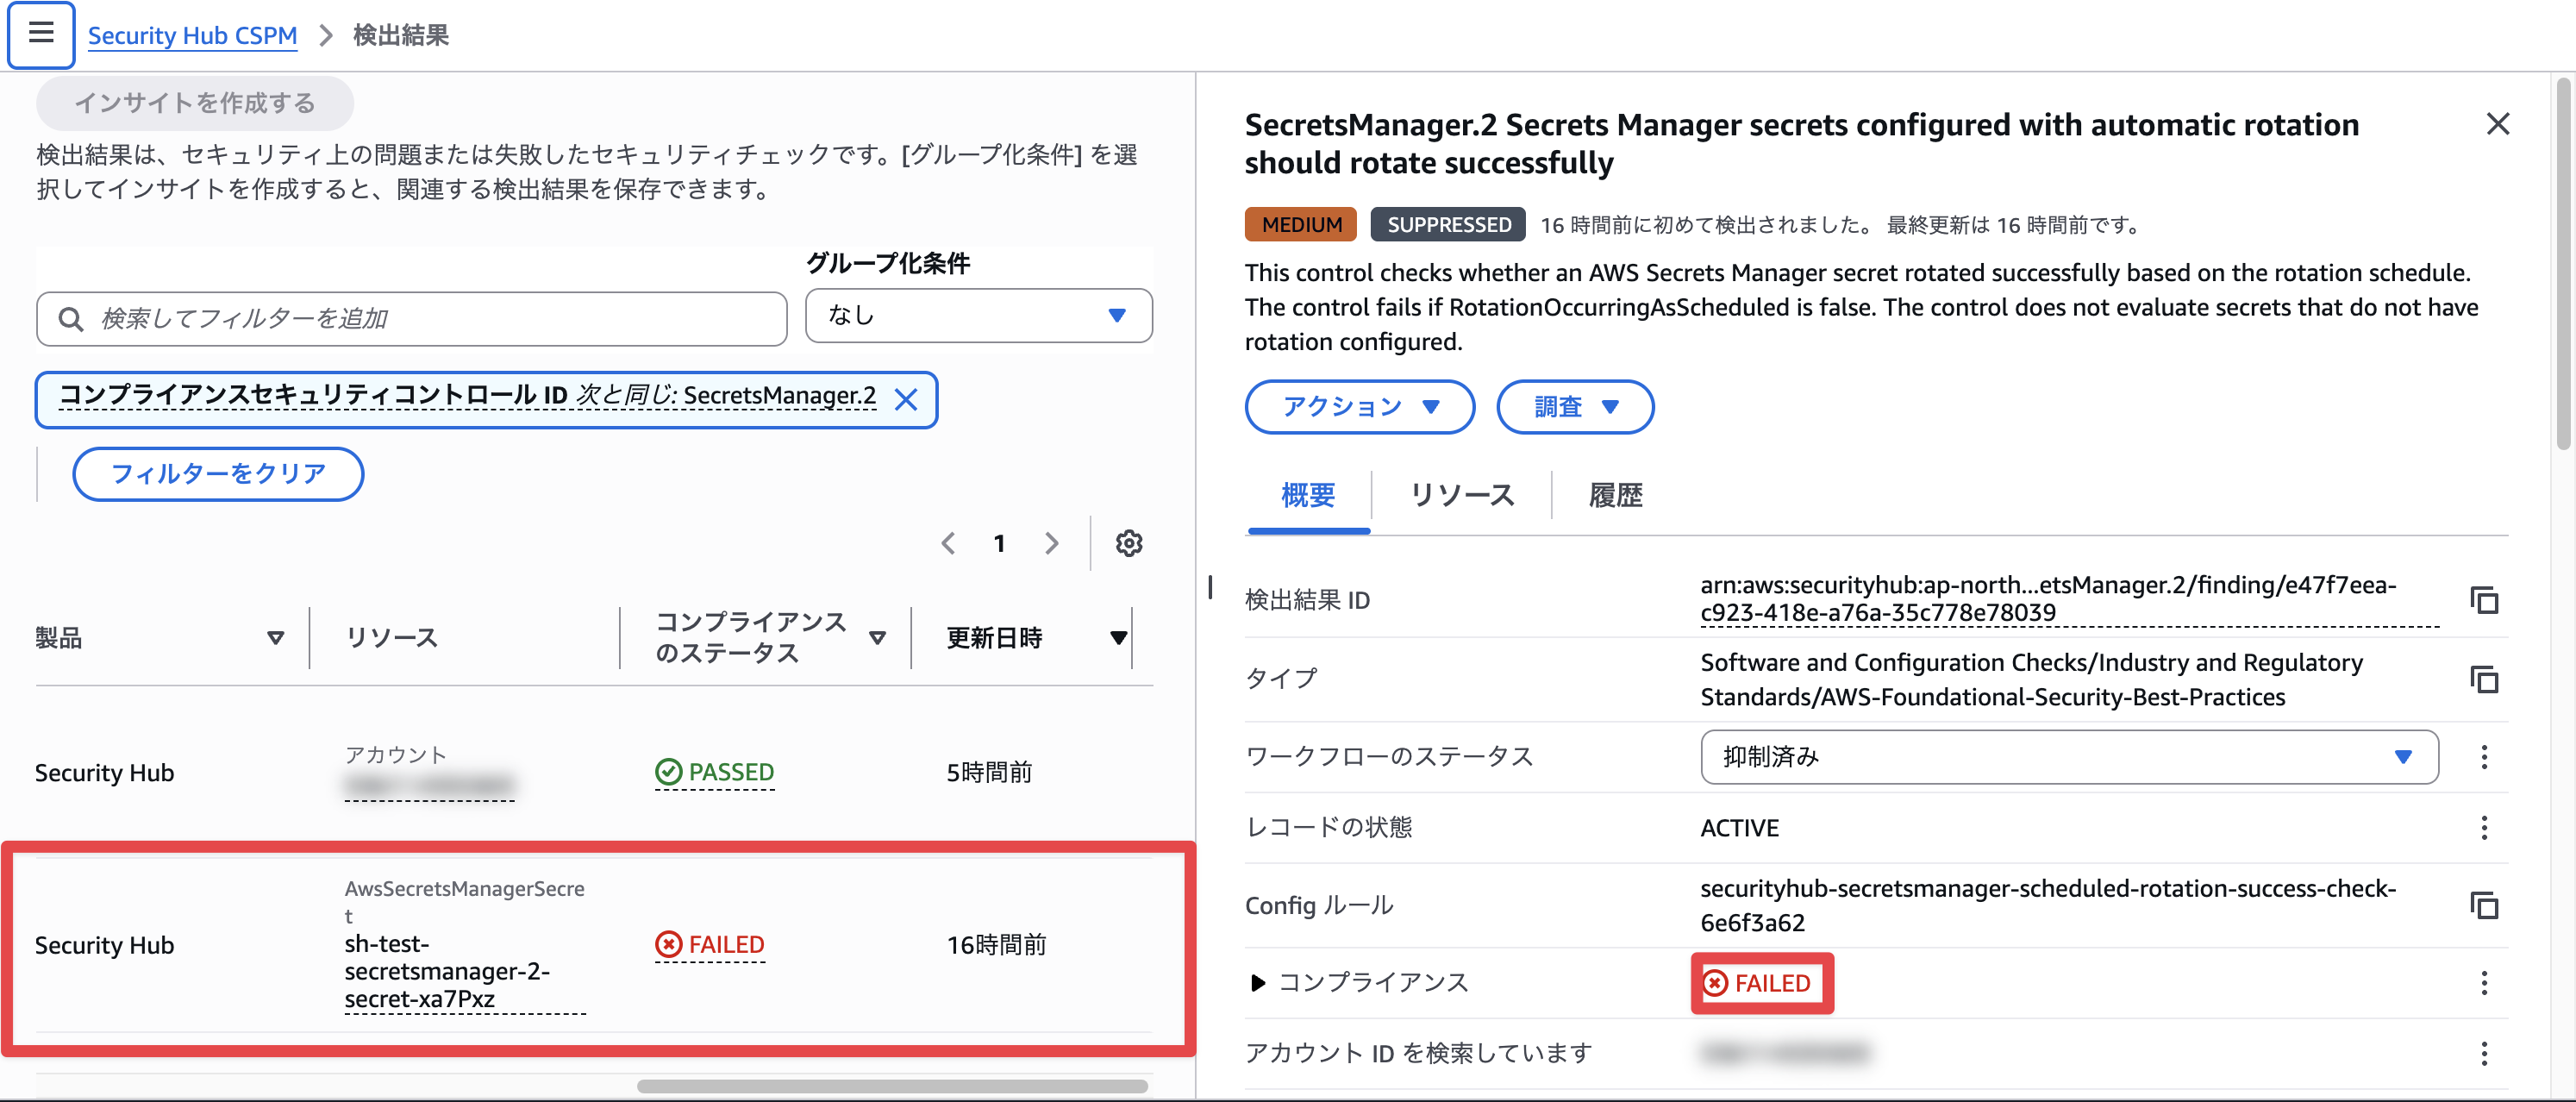Remove the SecretsManager.2 filter chip
Image resolution: width=2576 pixels, height=1102 pixels.
pyautogui.click(x=906, y=400)
